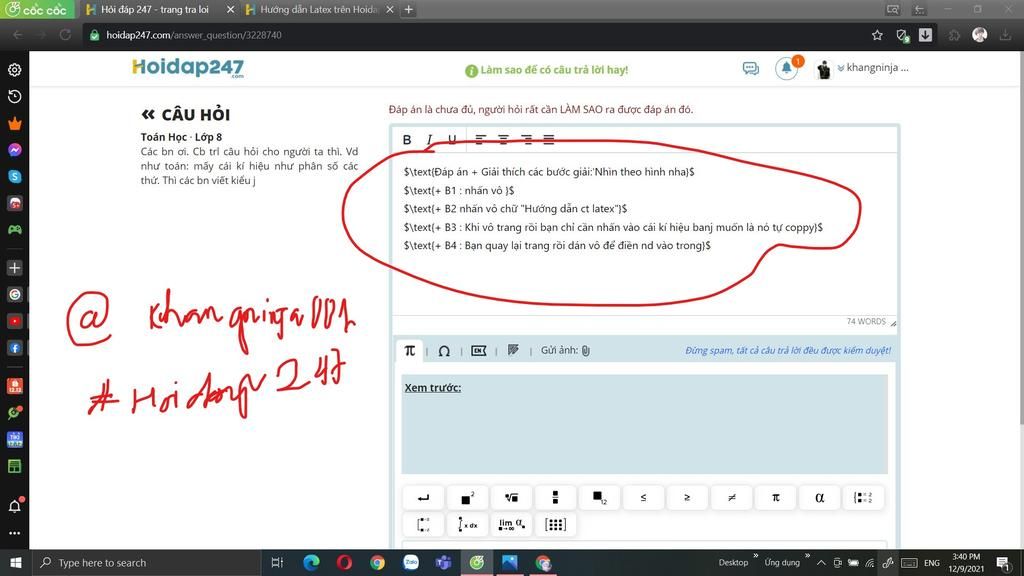Insert the alpha symbol
Image resolution: width=1024 pixels, height=576 pixels.
[819, 498]
